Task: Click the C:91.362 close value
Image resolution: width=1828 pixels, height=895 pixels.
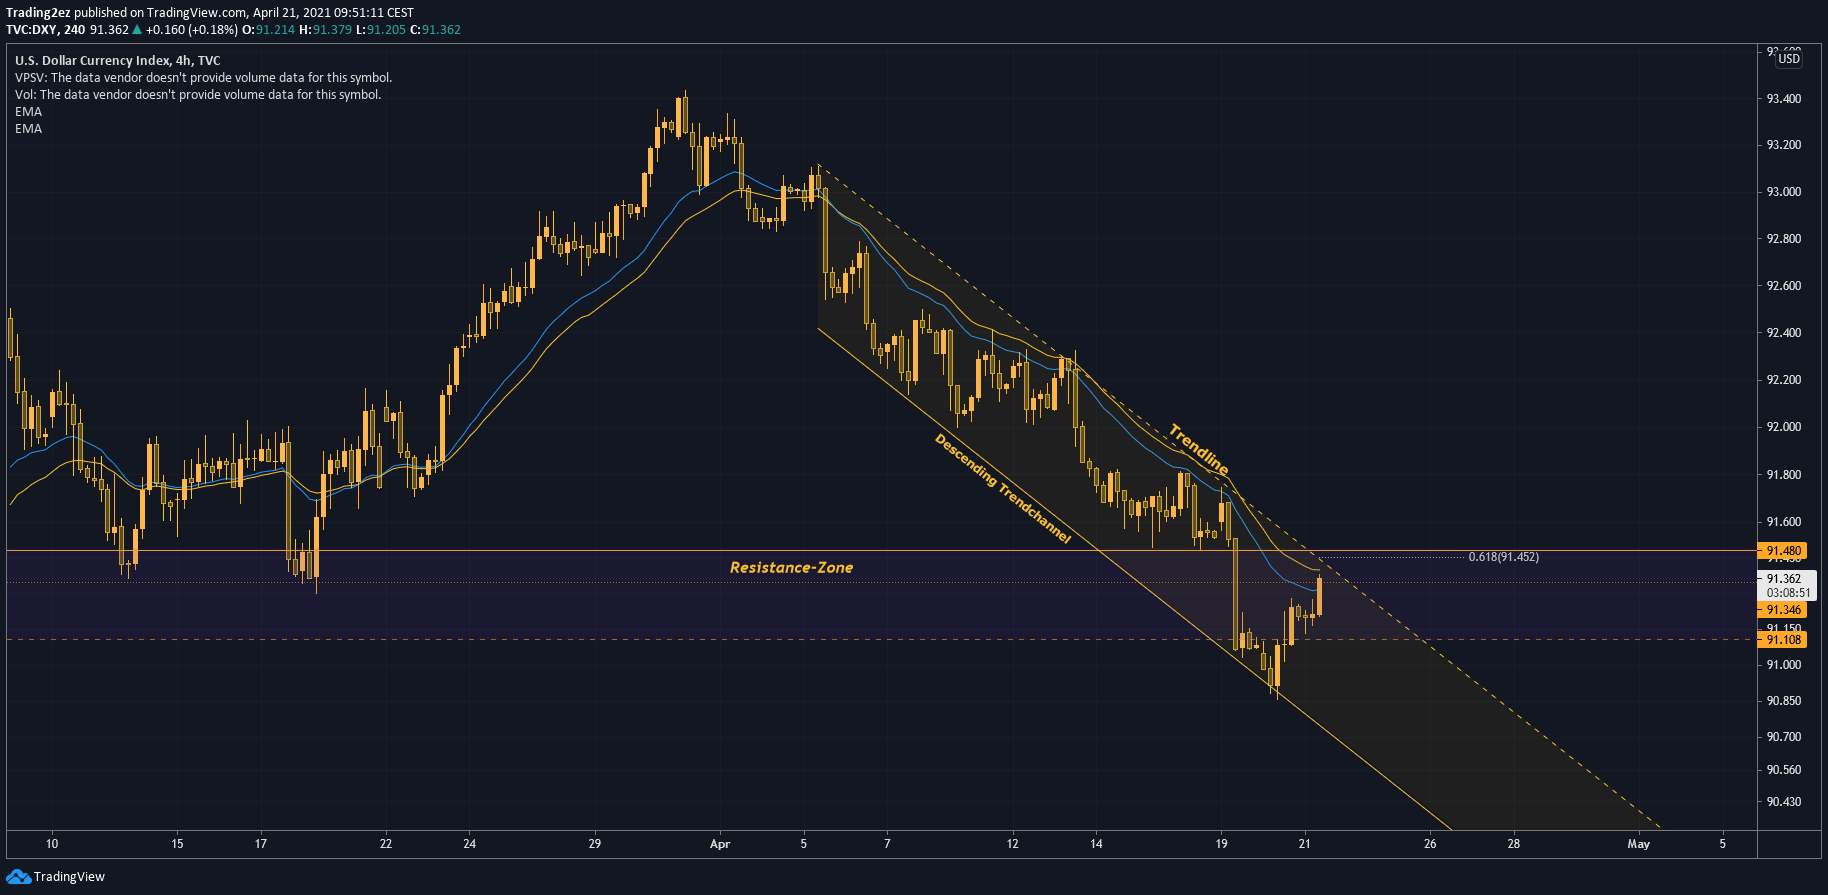Action: 435,30
